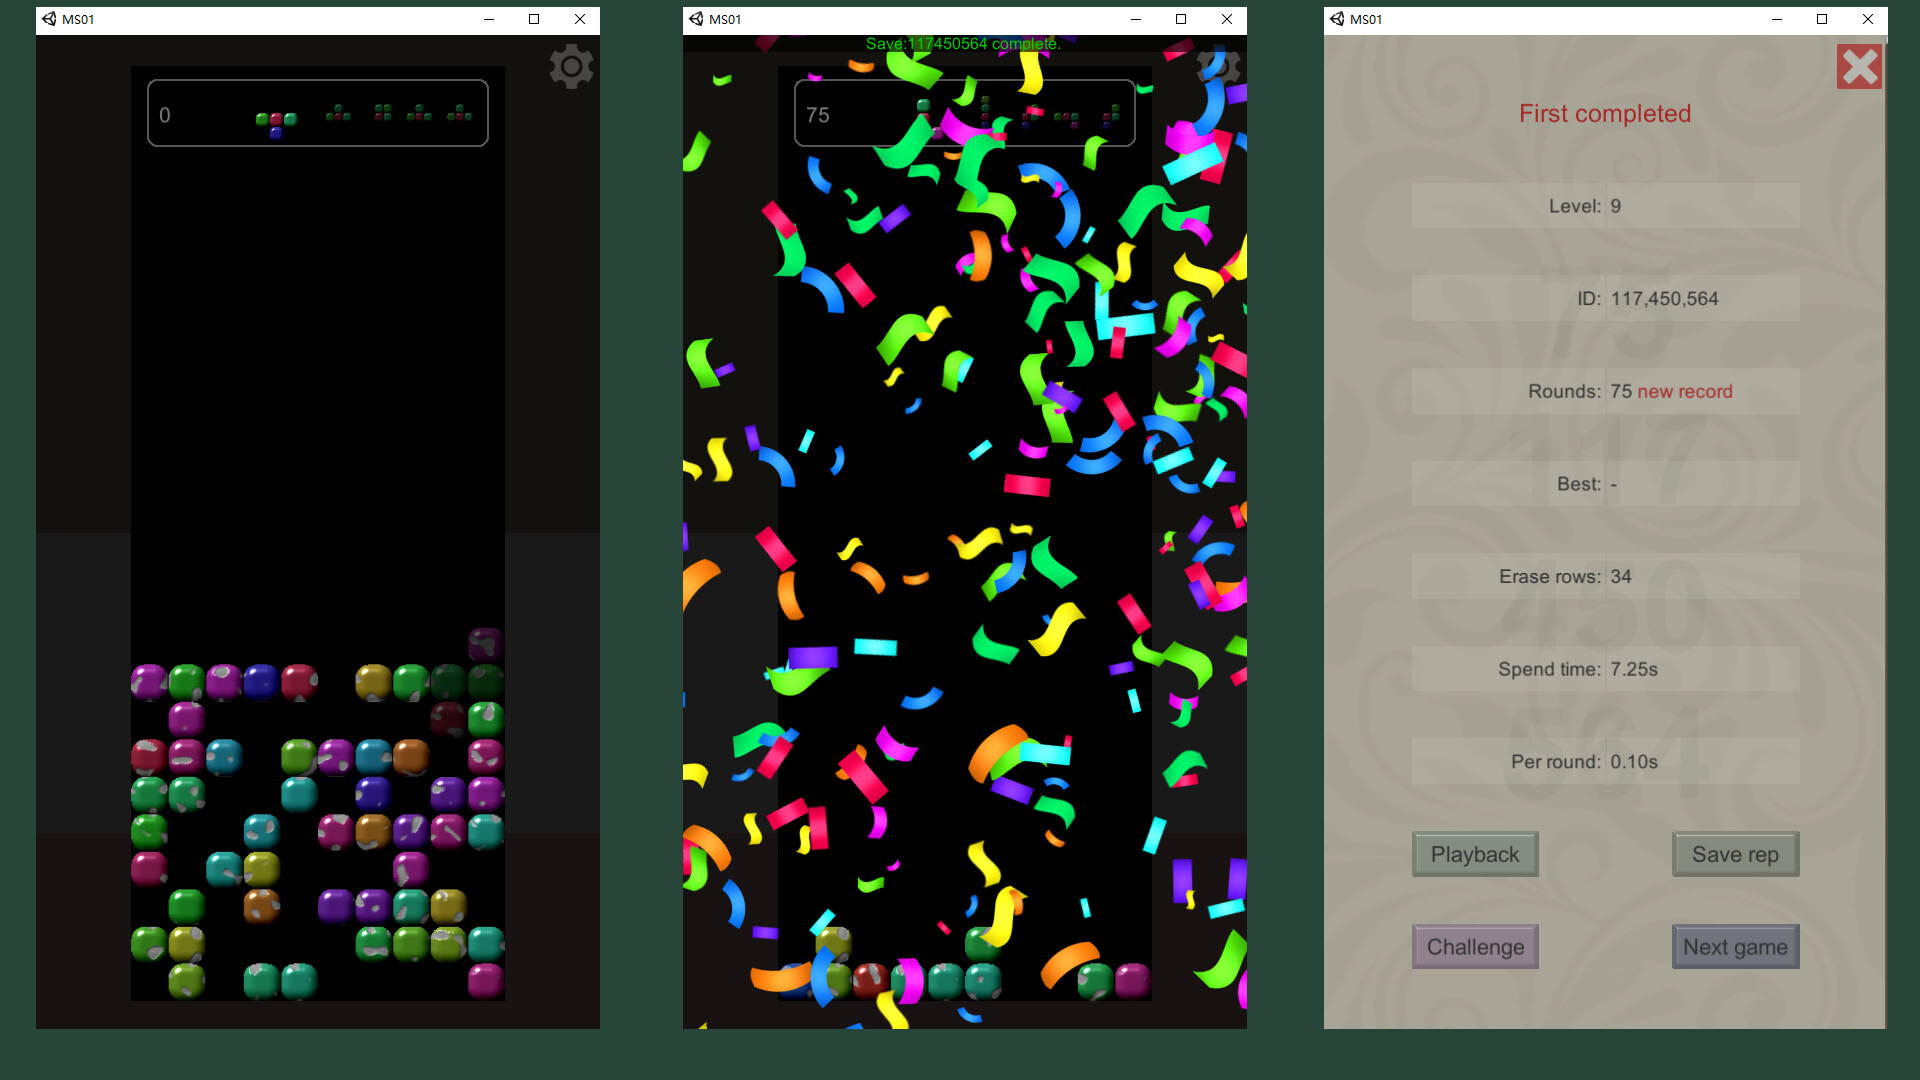1920x1080 pixels.
Task: Click the Playback button to replay game
Action: pos(1474,853)
